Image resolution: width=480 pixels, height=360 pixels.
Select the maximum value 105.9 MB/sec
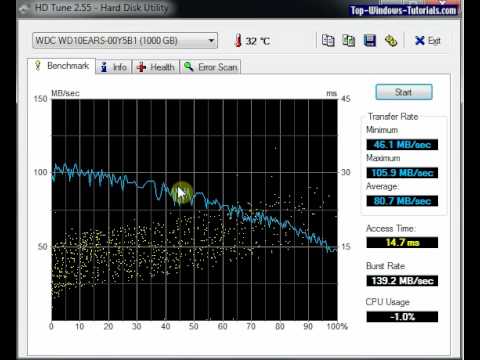pos(402,173)
